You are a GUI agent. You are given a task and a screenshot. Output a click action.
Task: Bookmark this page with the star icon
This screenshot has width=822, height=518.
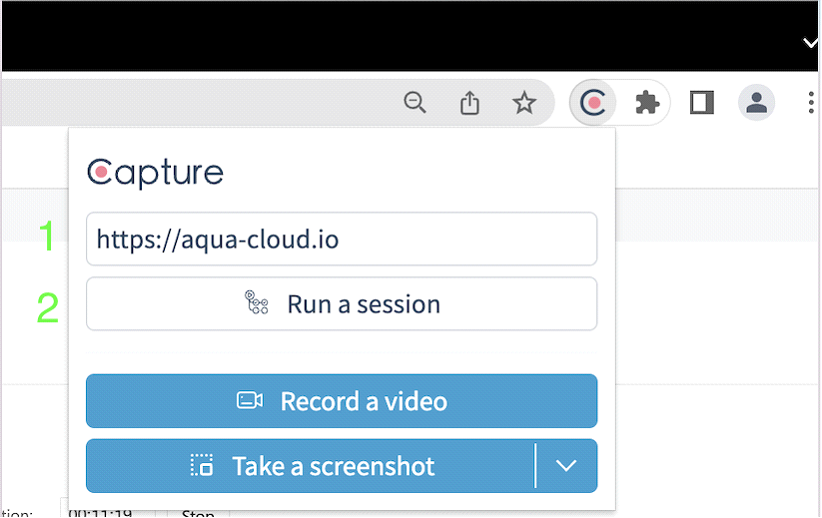click(x=524, y=102)
